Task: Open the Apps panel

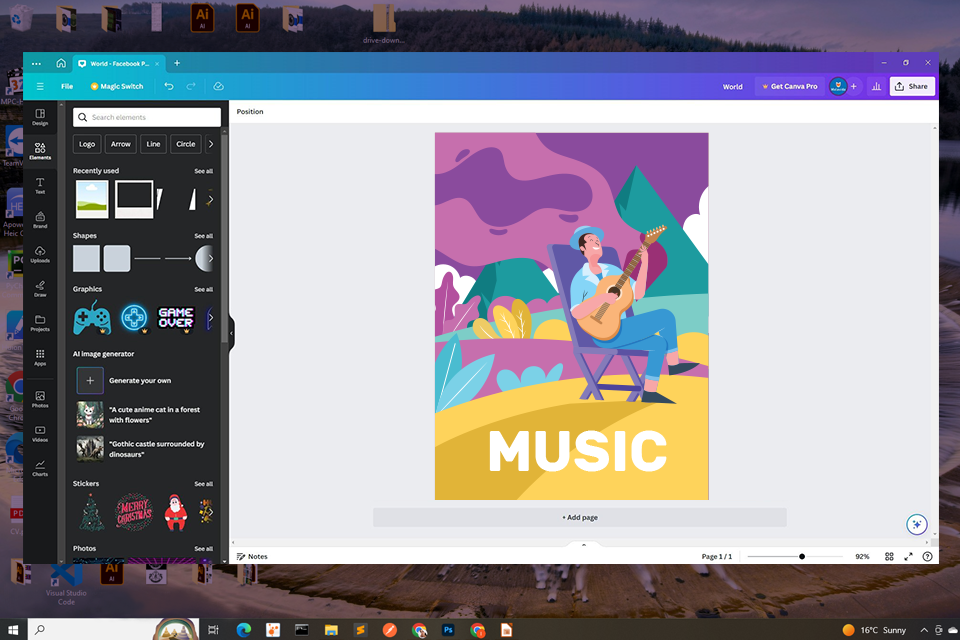Action: pyautogui.click(x=40, y=358)
